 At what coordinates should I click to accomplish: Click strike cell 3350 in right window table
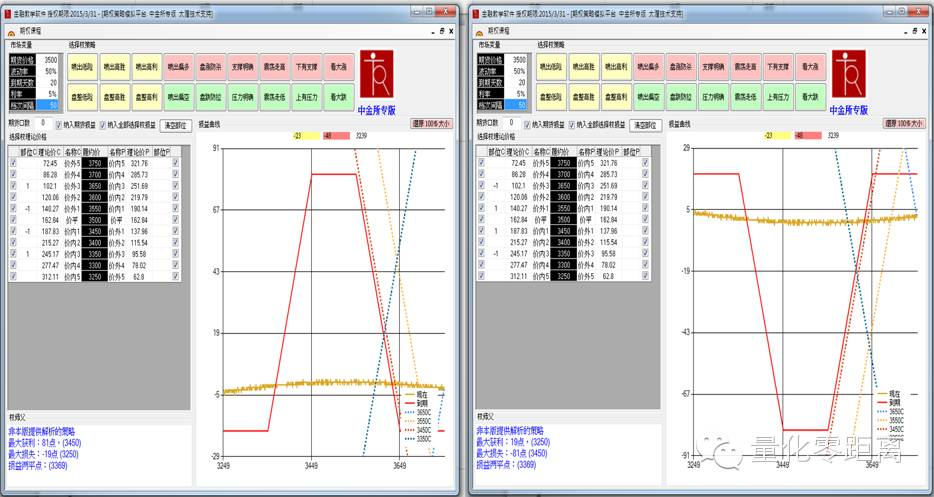563,254
